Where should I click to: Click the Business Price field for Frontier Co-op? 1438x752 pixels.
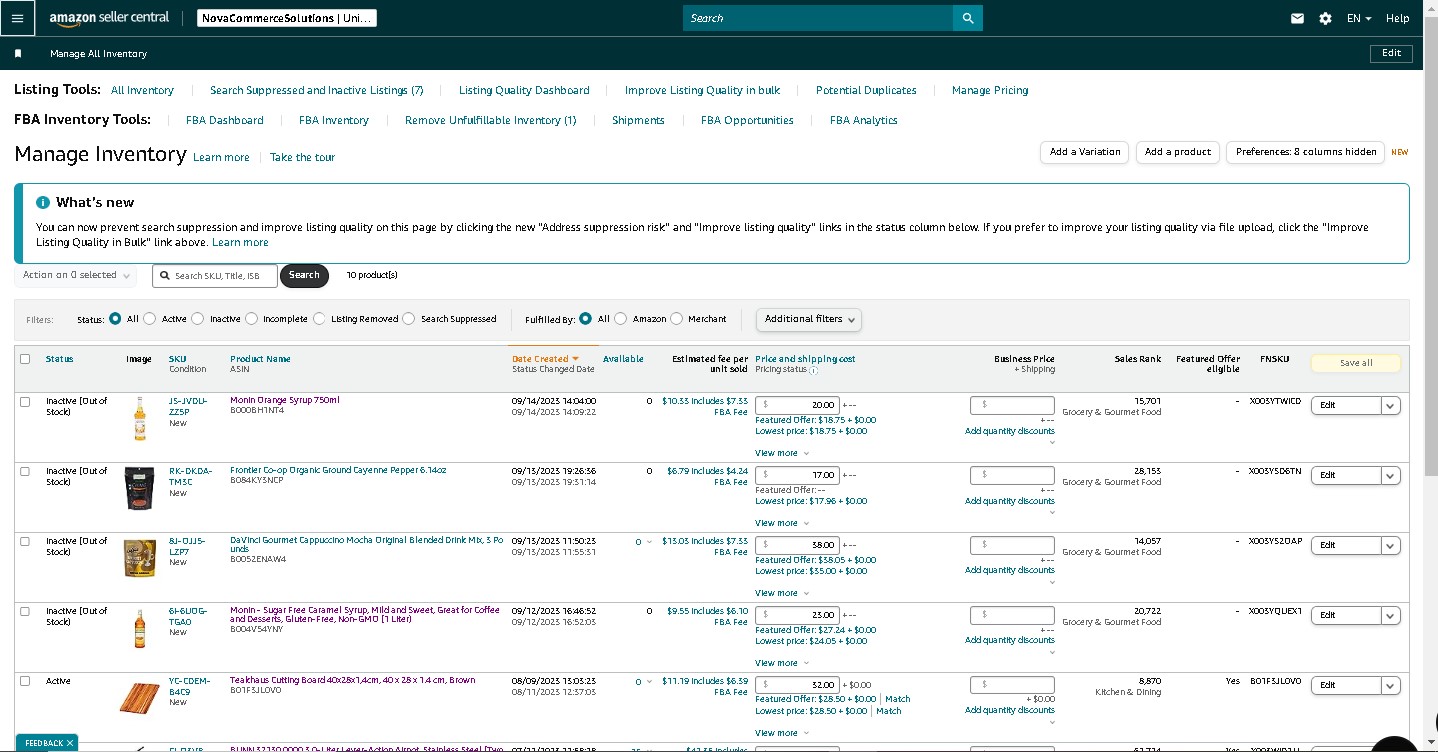coord(1012,475)
